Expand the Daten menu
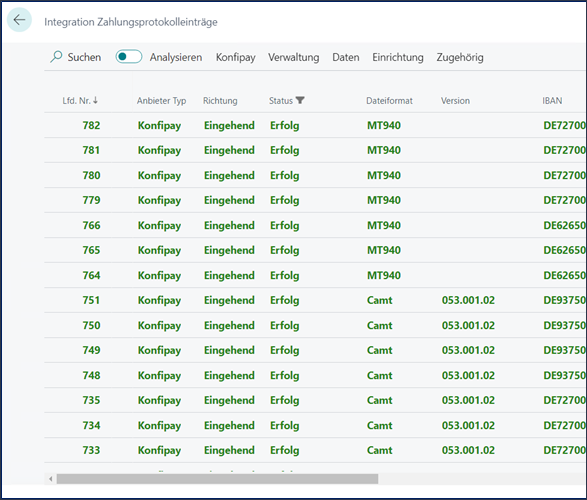Screen dimensions: 587x500 [346, 57]
